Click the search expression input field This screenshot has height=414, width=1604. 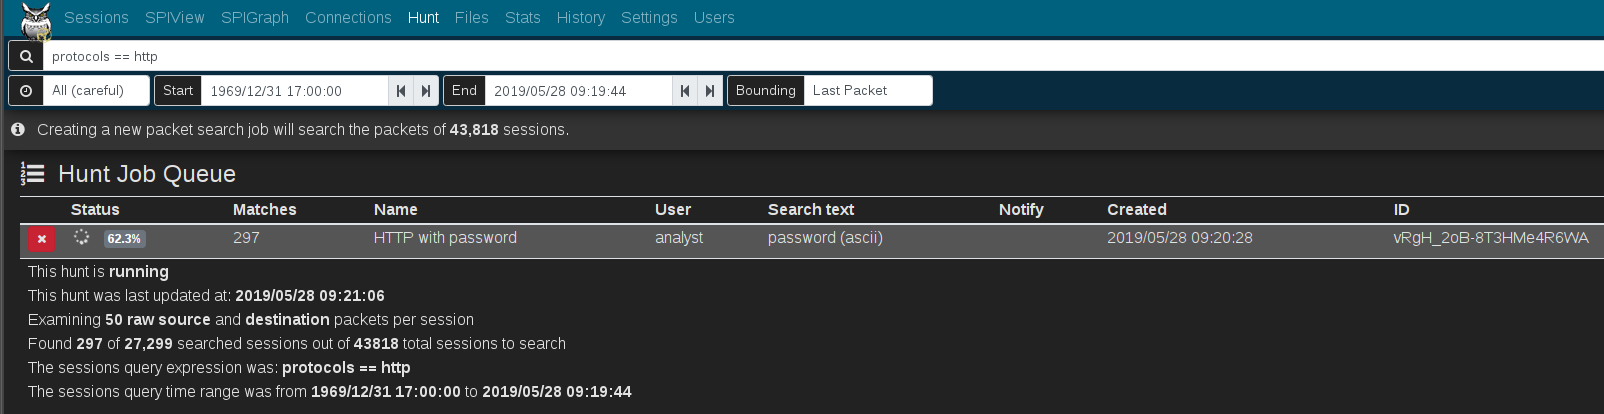coord(800,56)
